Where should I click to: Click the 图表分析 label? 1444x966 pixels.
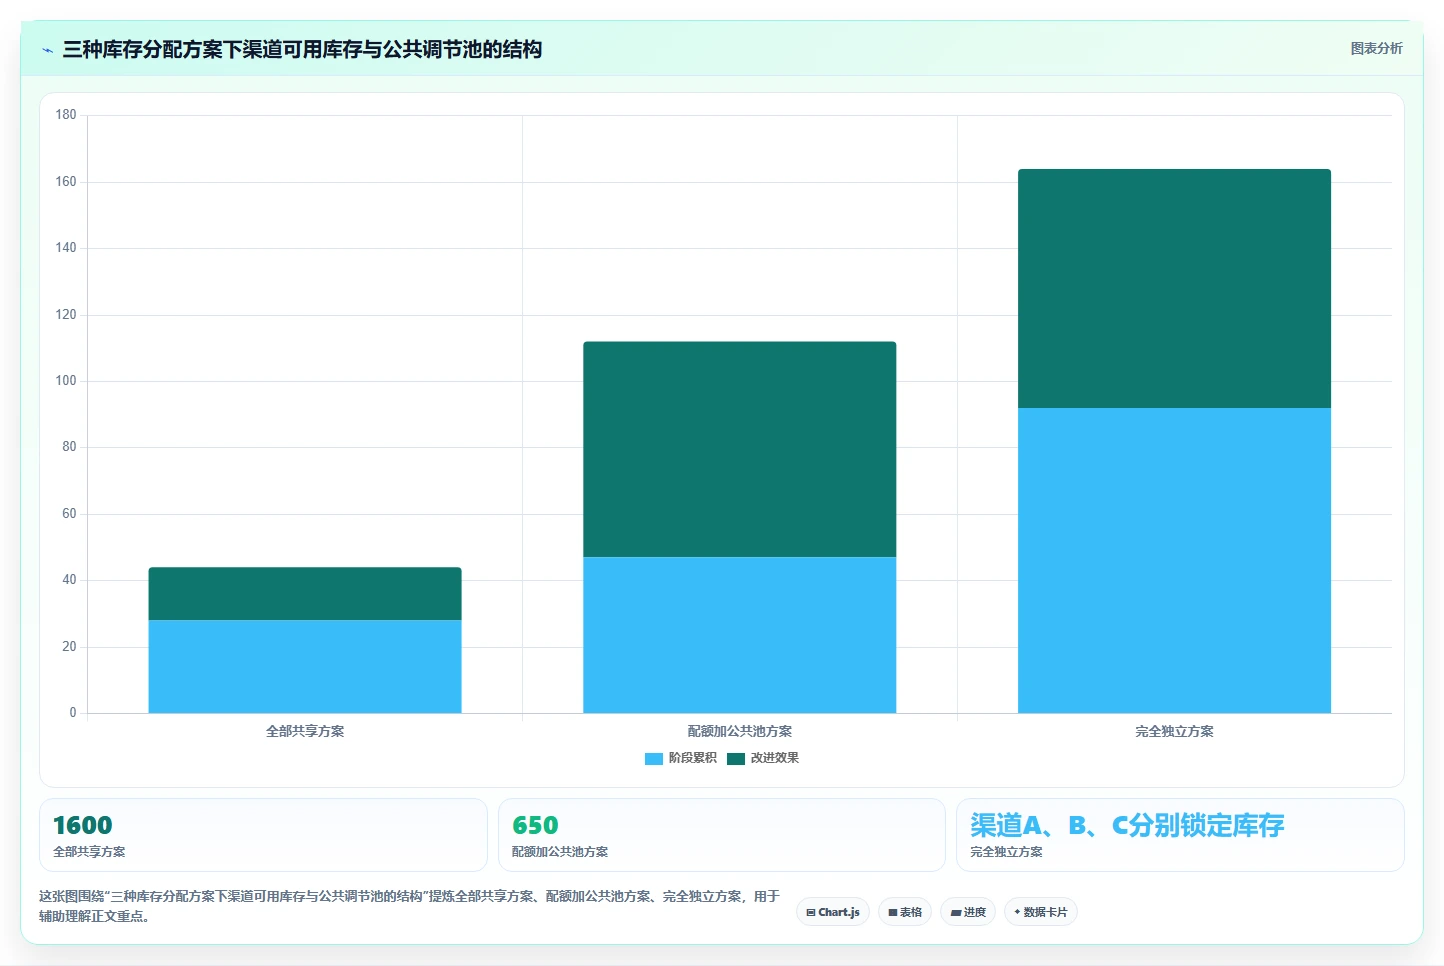point(1376,48)
